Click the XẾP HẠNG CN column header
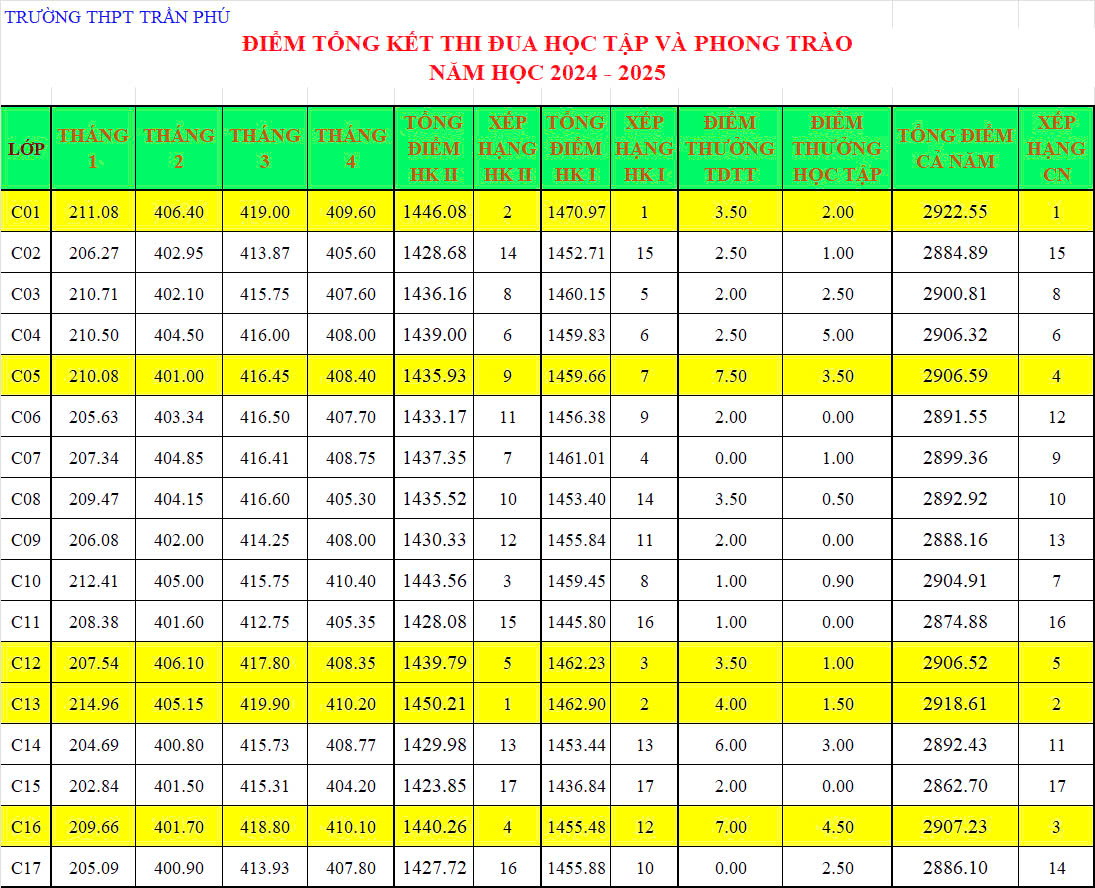1095x888 pixels. (1056, 148)
